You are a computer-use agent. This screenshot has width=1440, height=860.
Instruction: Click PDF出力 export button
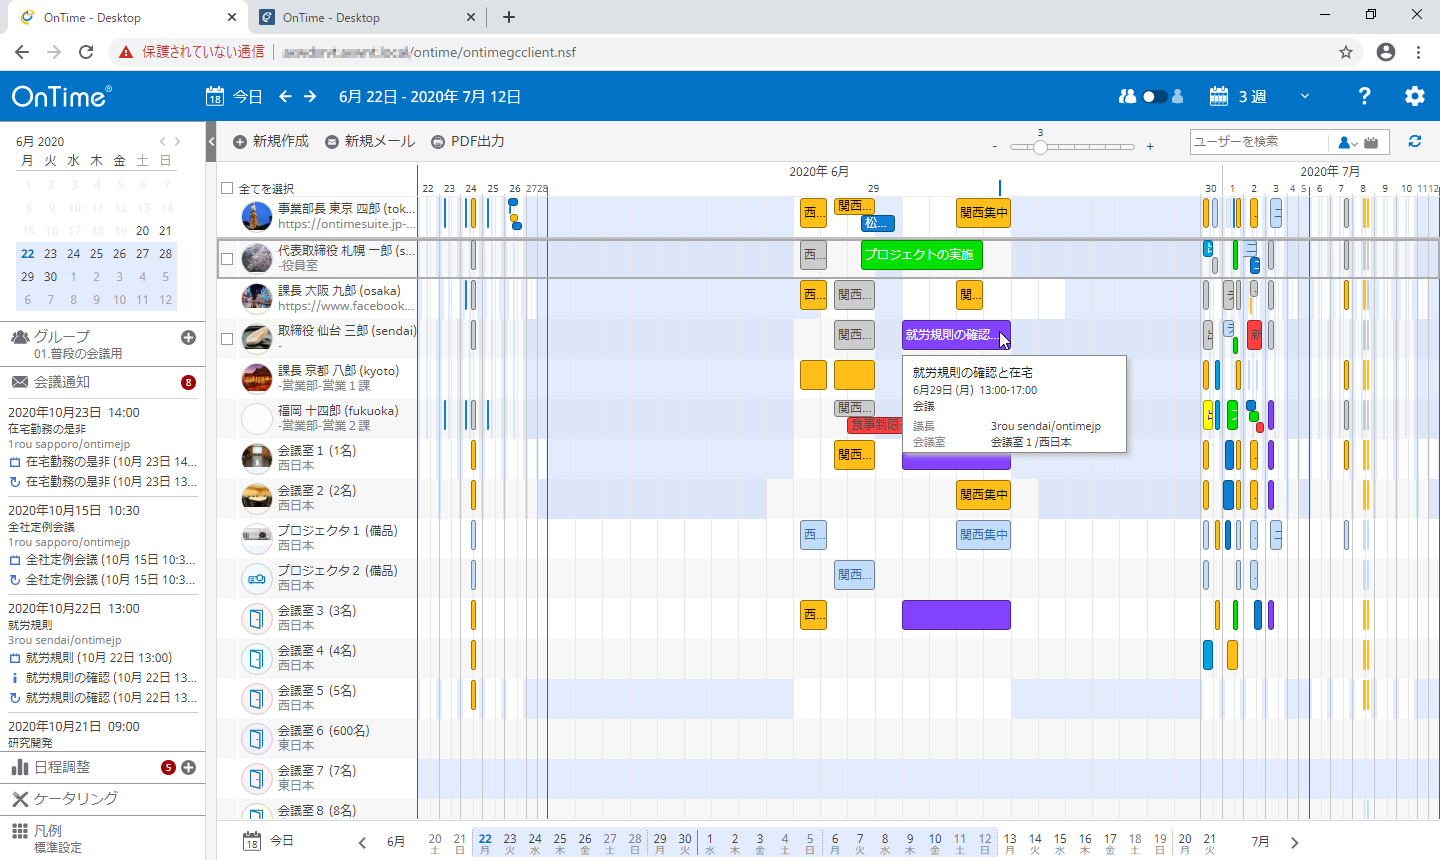pos(467,141)
